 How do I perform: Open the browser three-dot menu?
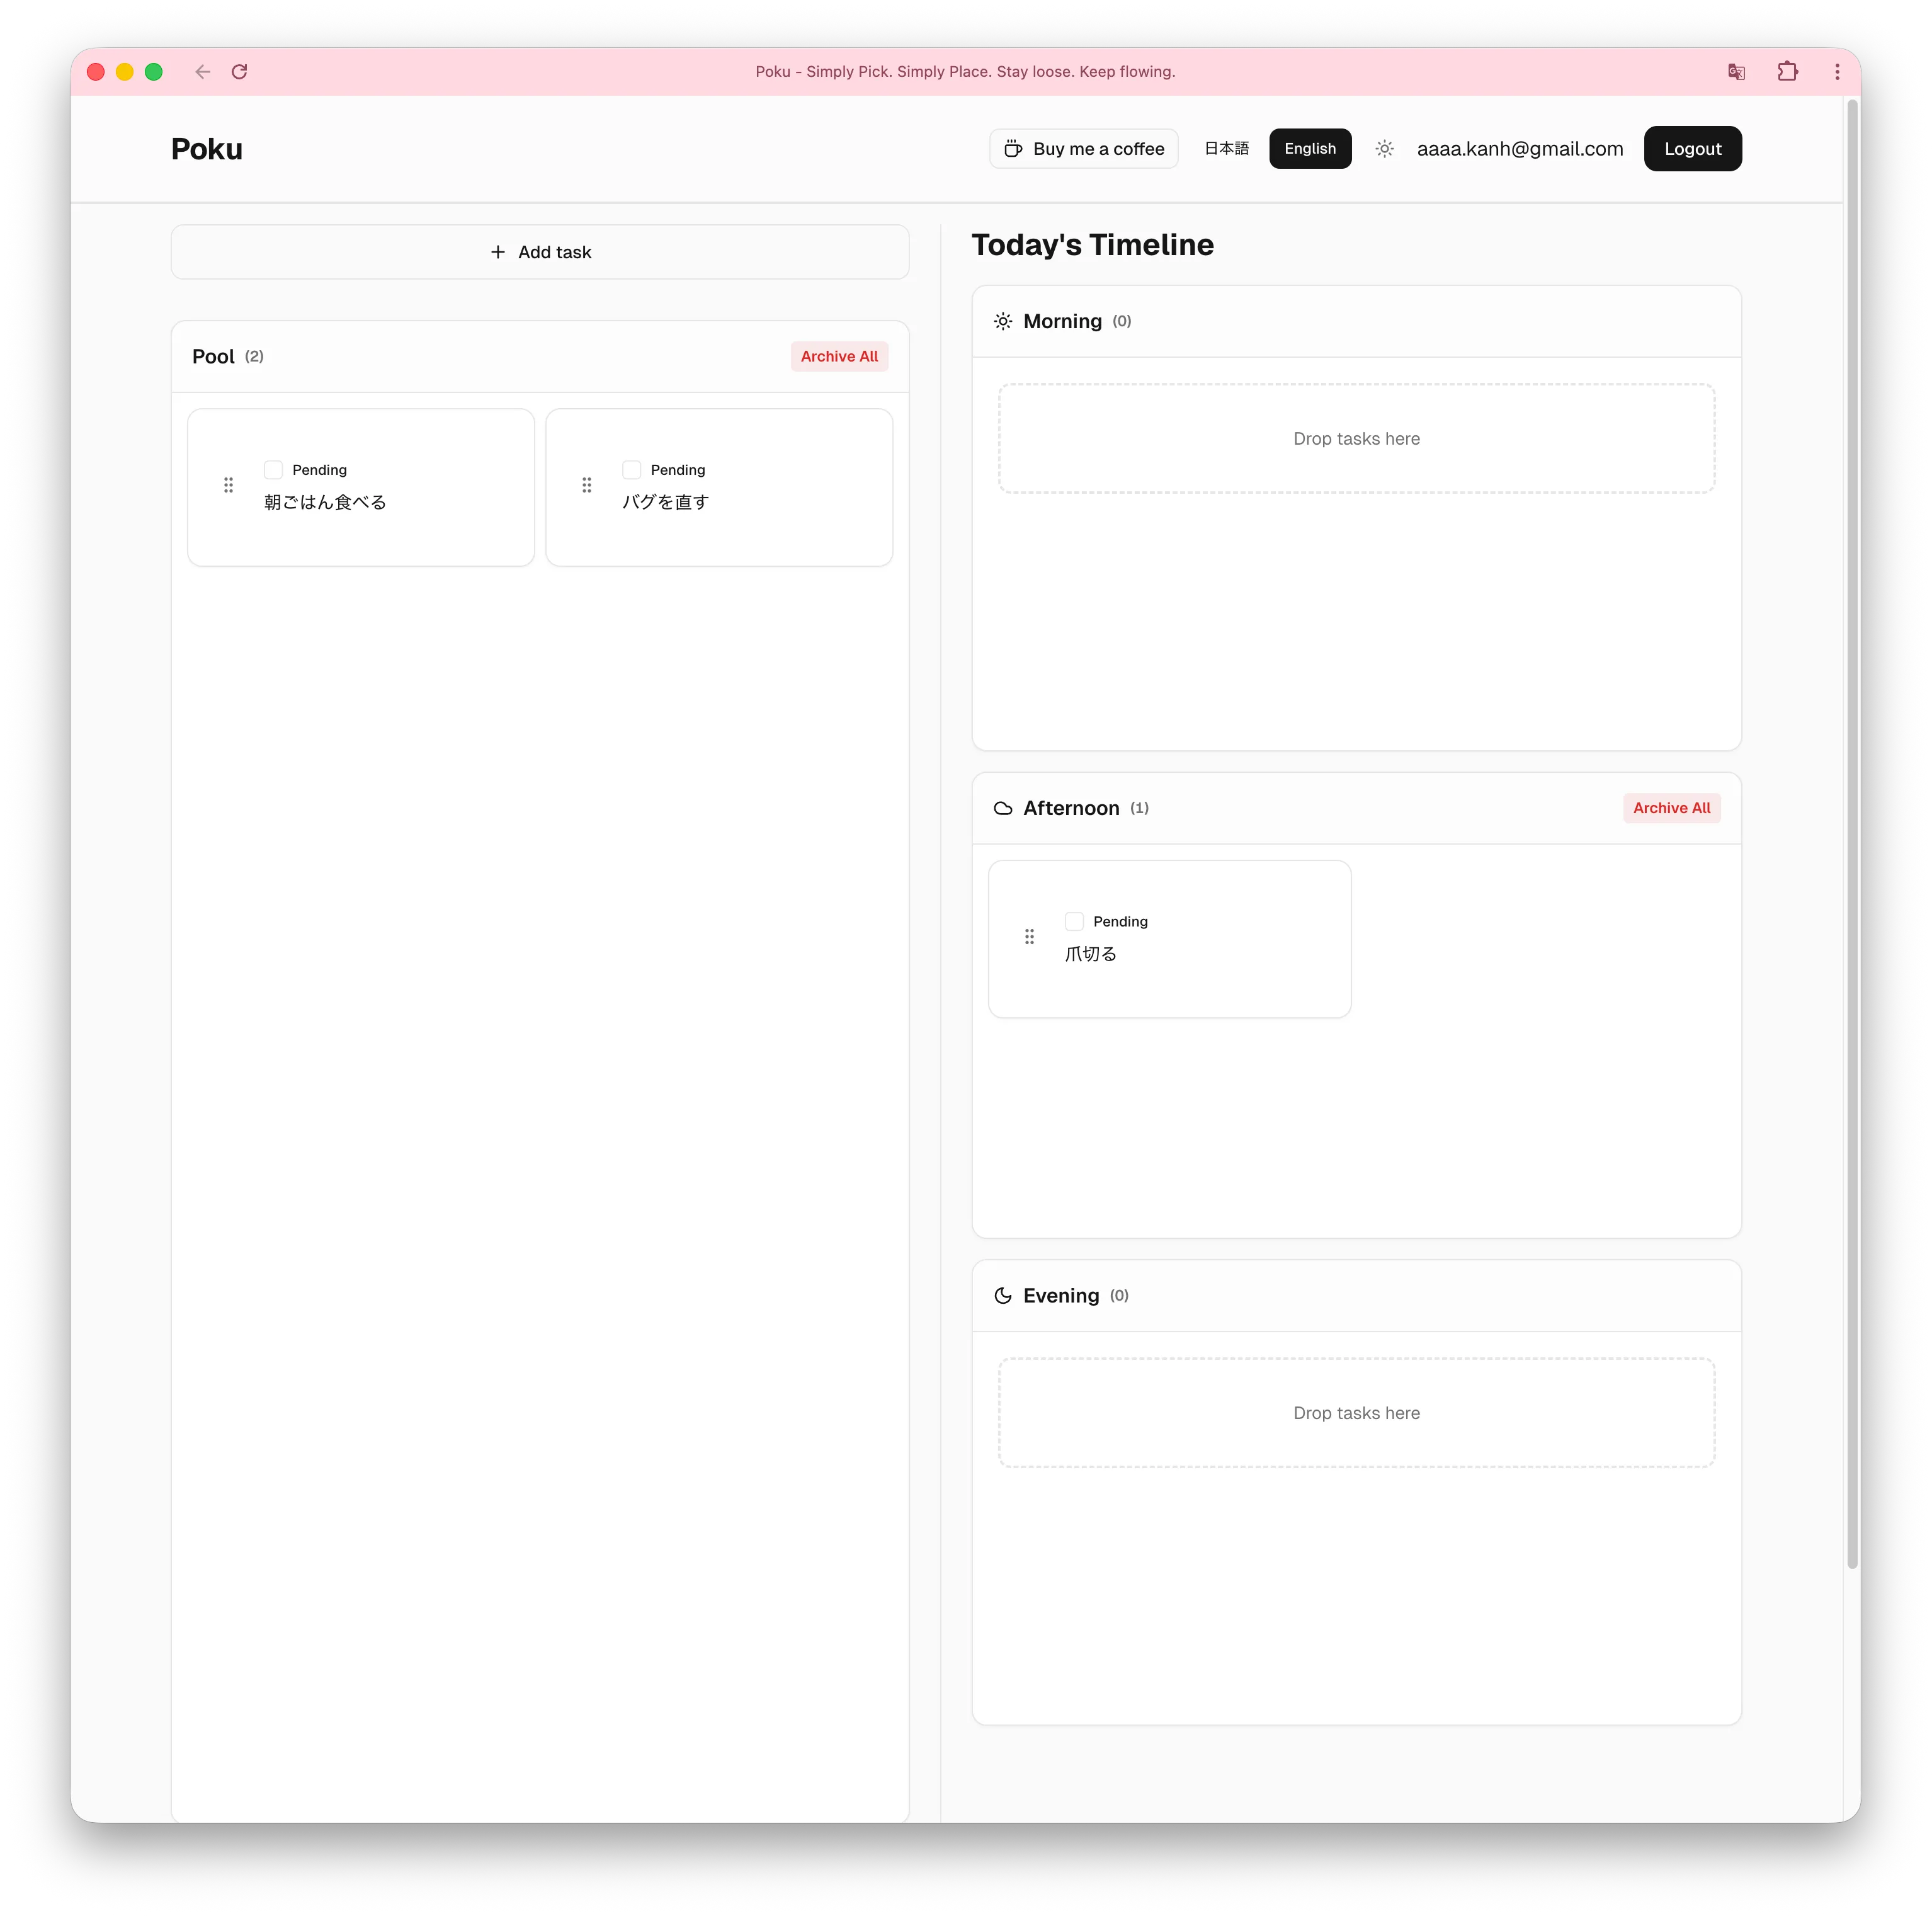1836,72
